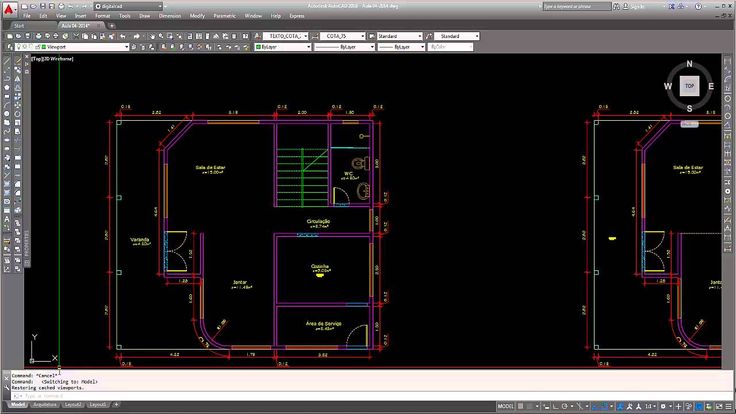This screenshot has width=736, height=414.
Task: Open the File menu
Action: [x=27, y=16]
